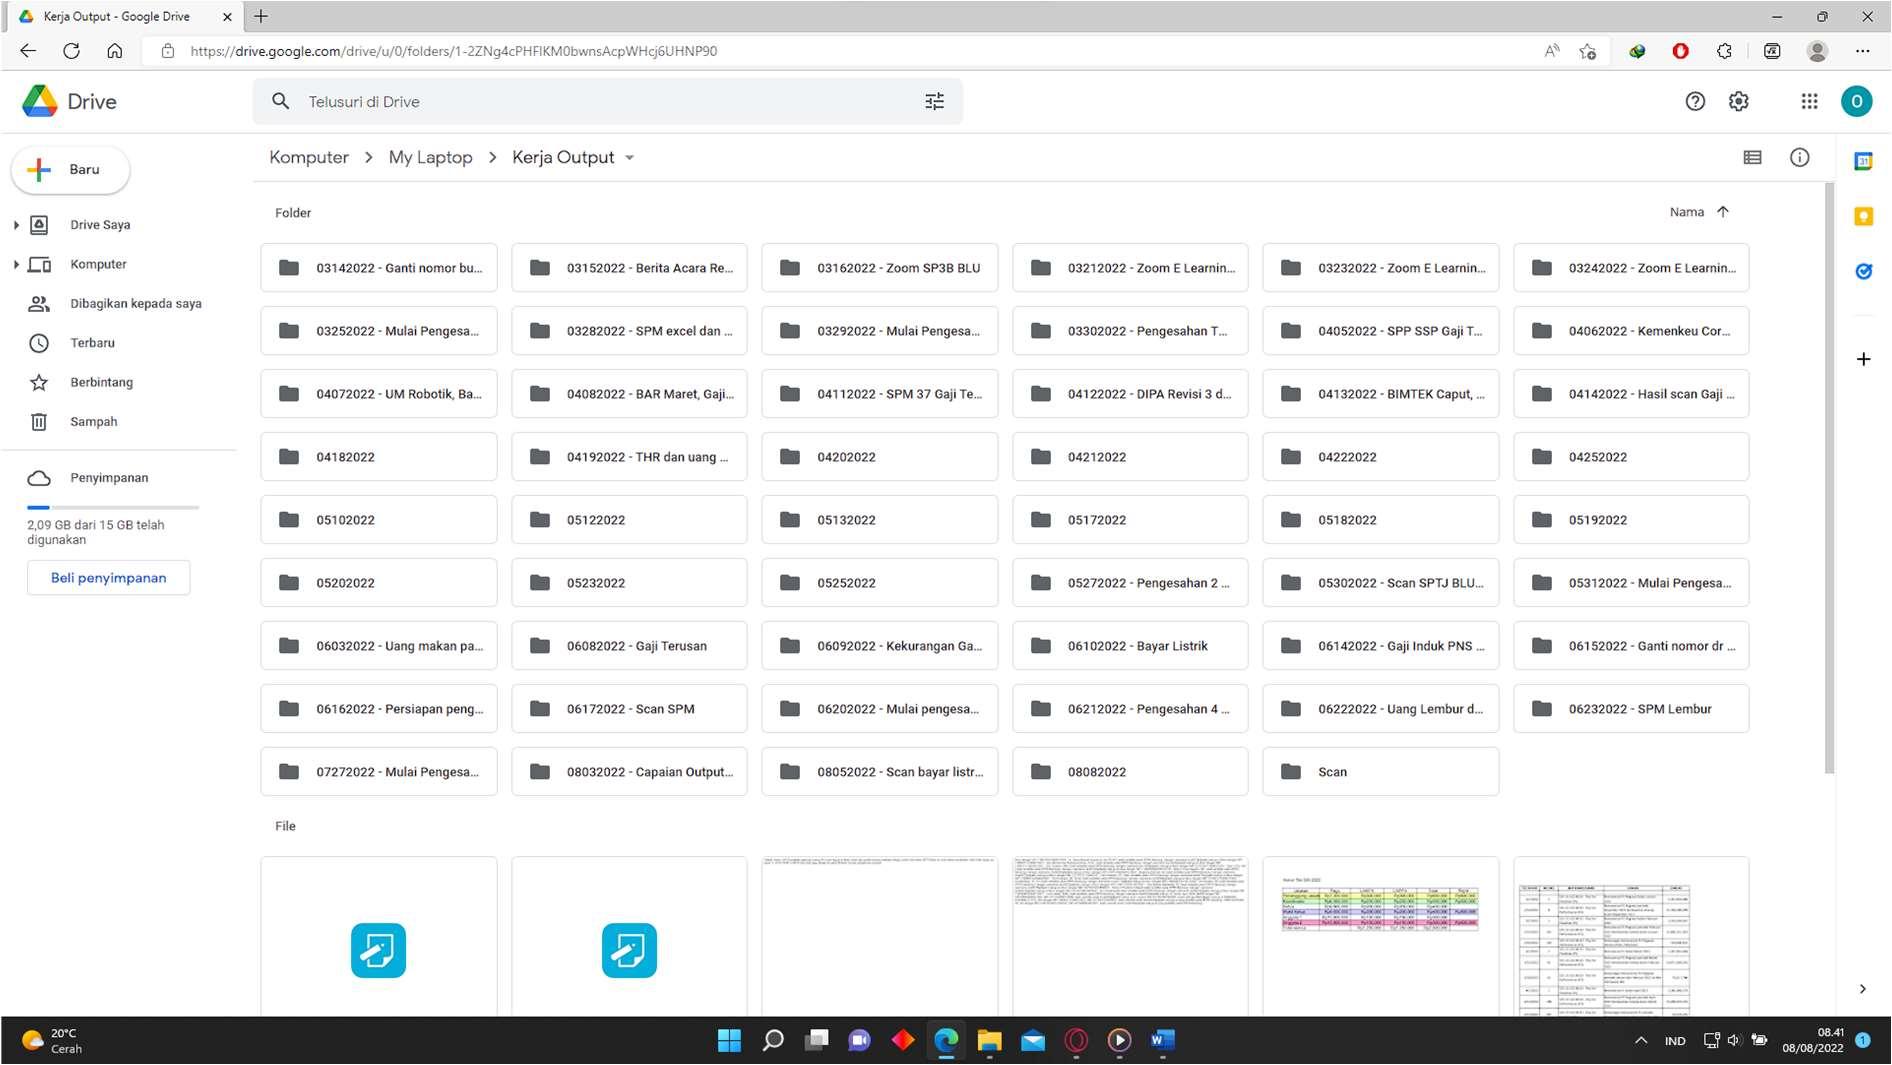Open a new browser tab
The image size is (1892, 1065).
tap(261, 16)
